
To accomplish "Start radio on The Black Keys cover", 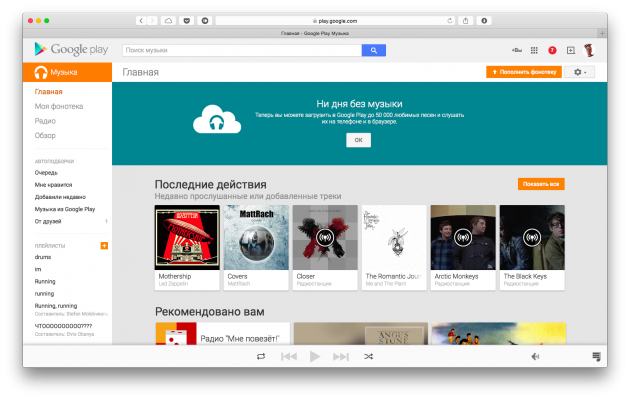I will (x=532, y=237).
